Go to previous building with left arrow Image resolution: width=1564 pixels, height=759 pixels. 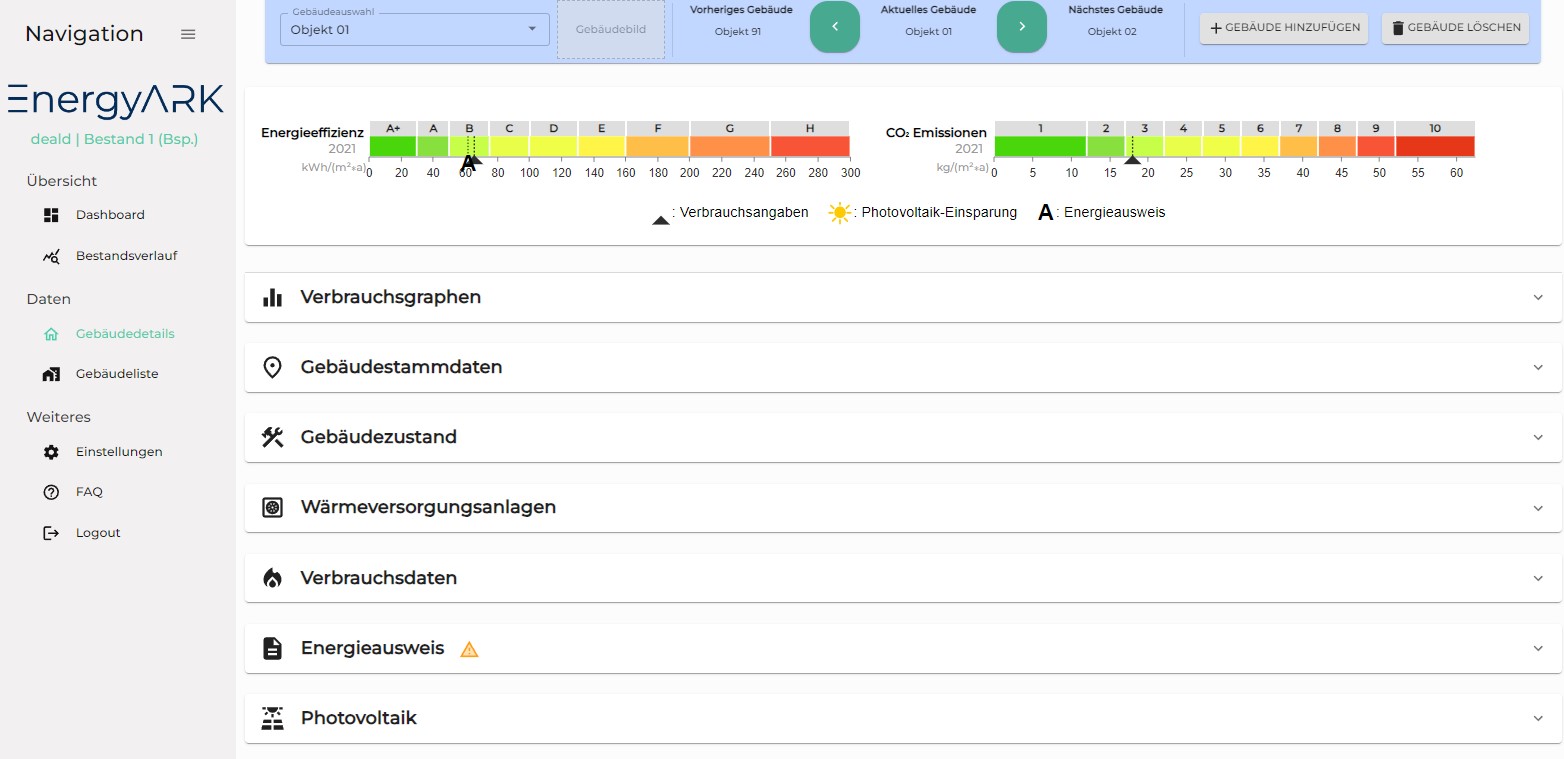point(835,27)
